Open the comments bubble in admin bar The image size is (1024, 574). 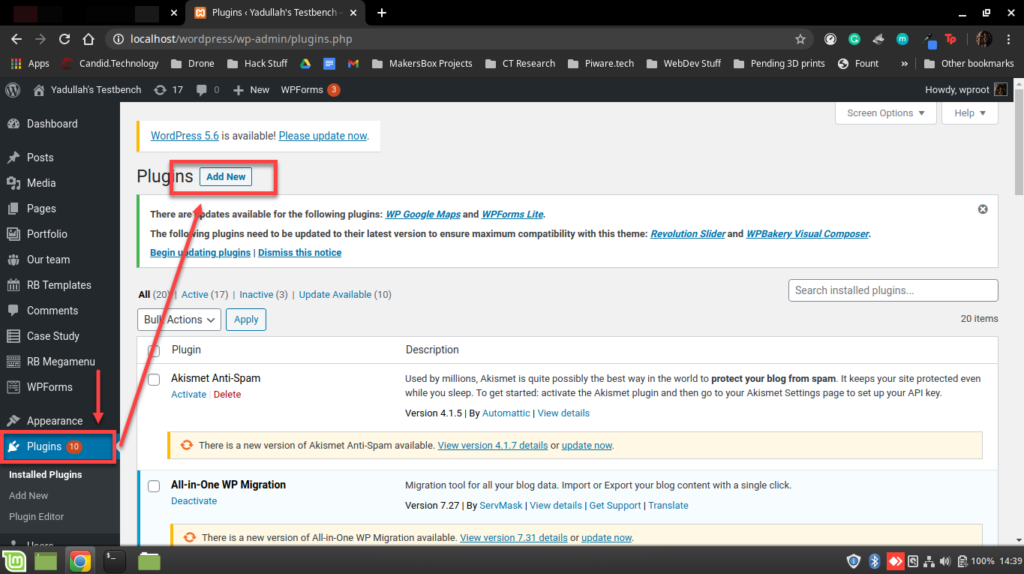[x=202, y=90]
